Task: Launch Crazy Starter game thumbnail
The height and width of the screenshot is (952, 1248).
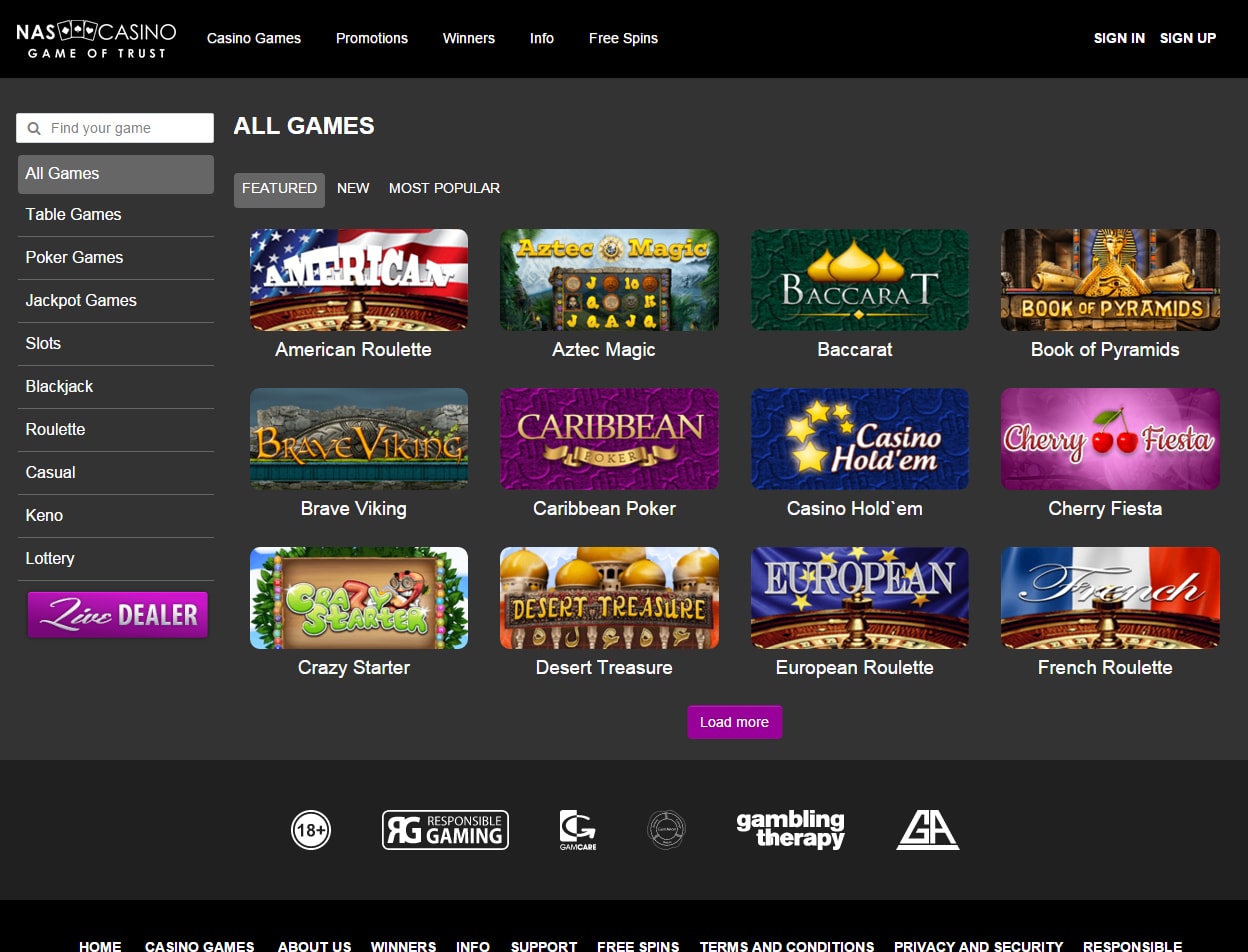Action: click(x=359, y=598)
